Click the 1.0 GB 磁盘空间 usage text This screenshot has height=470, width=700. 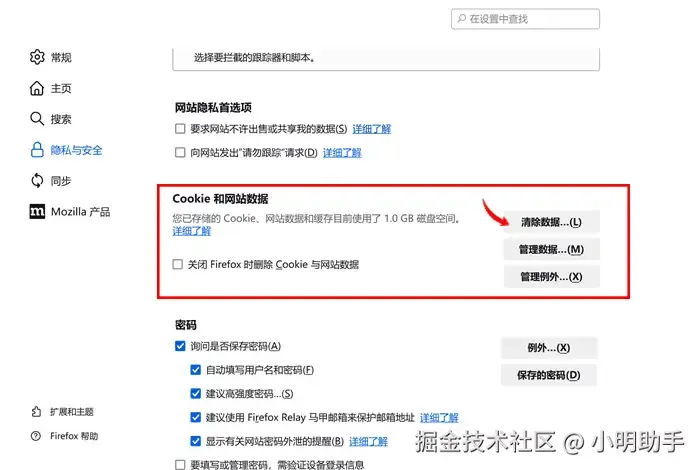coord(421,218)
